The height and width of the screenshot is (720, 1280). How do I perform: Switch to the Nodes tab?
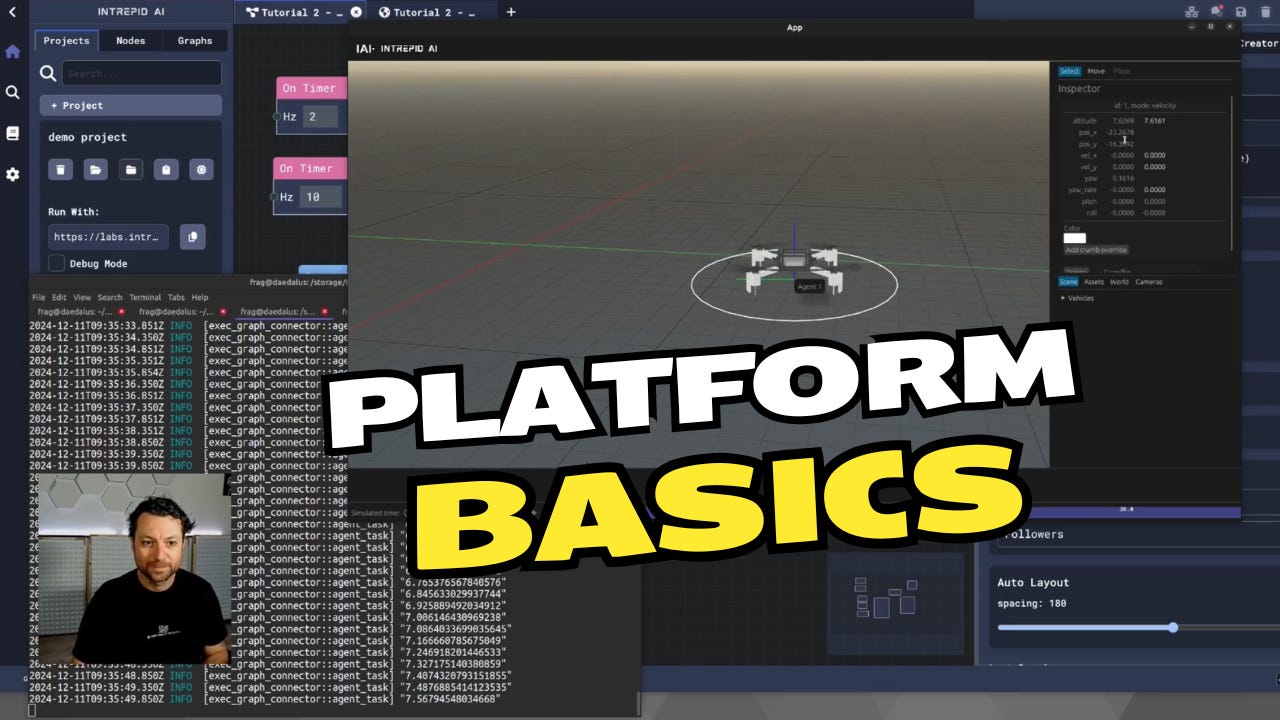[130, 41]
